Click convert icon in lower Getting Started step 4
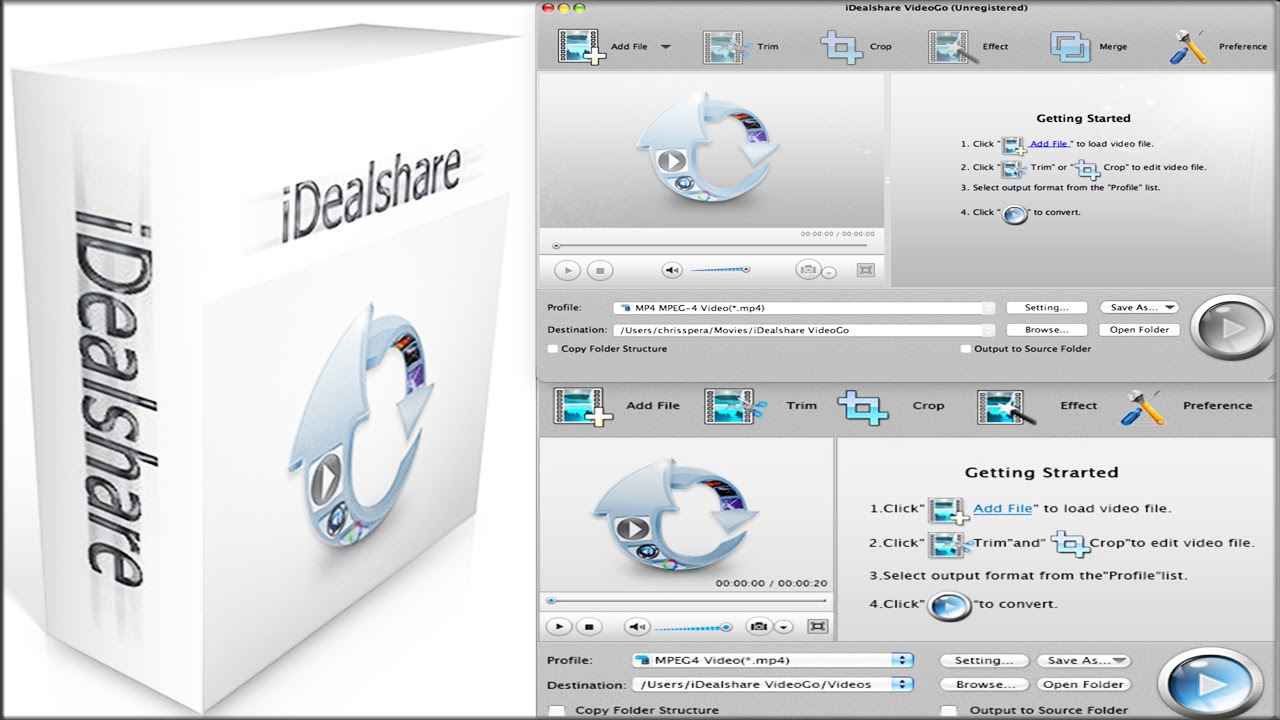 tap(949, 606)
